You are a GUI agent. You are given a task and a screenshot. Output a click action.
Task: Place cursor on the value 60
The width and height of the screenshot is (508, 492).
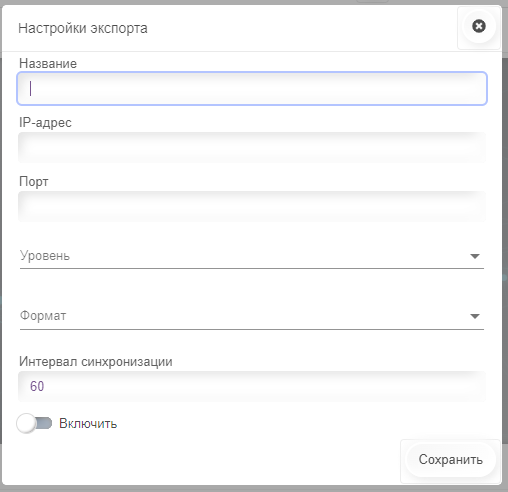[x=37, y=386]
